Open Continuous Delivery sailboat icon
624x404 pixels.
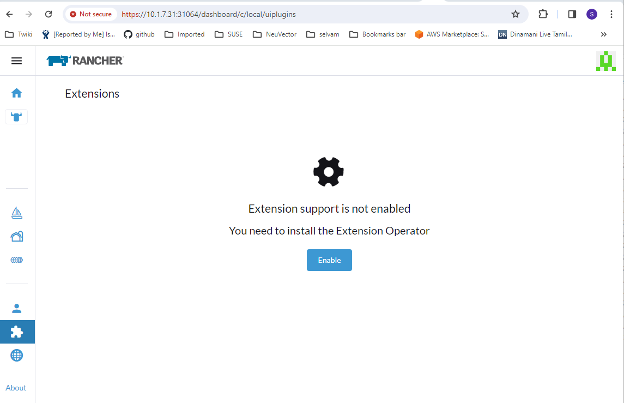(16, 213)
